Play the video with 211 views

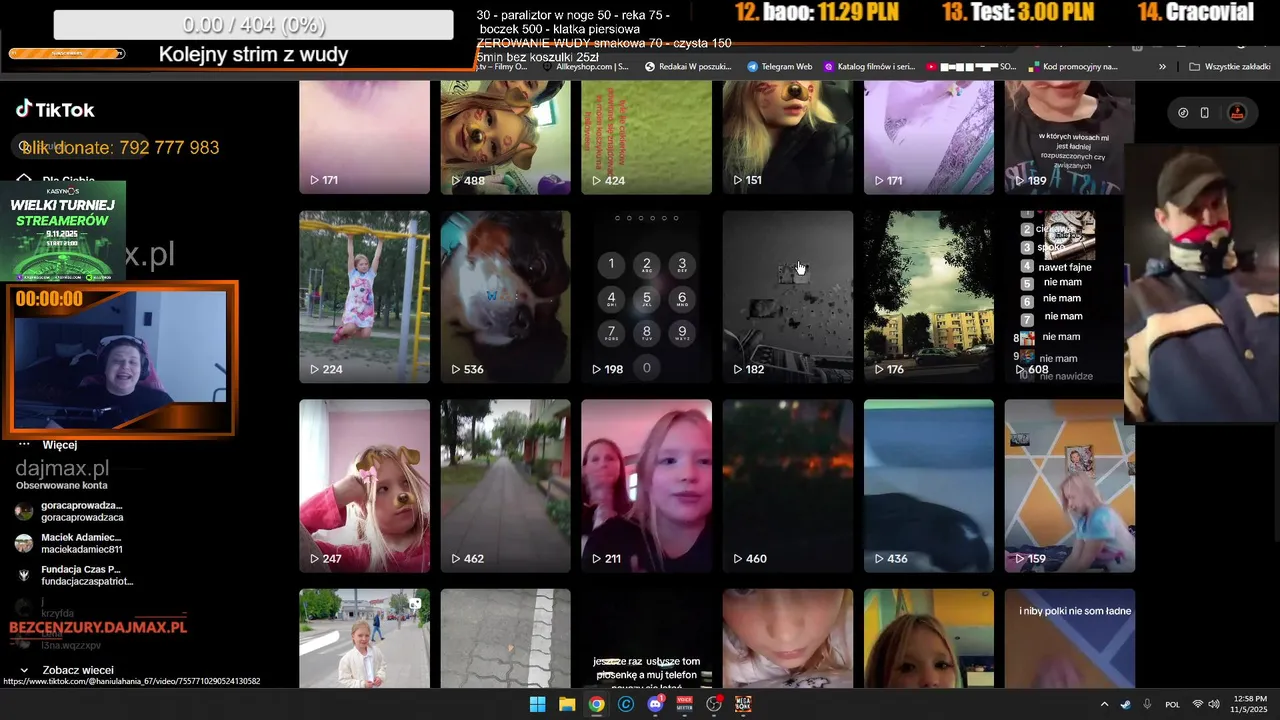[x=646, y=486]
